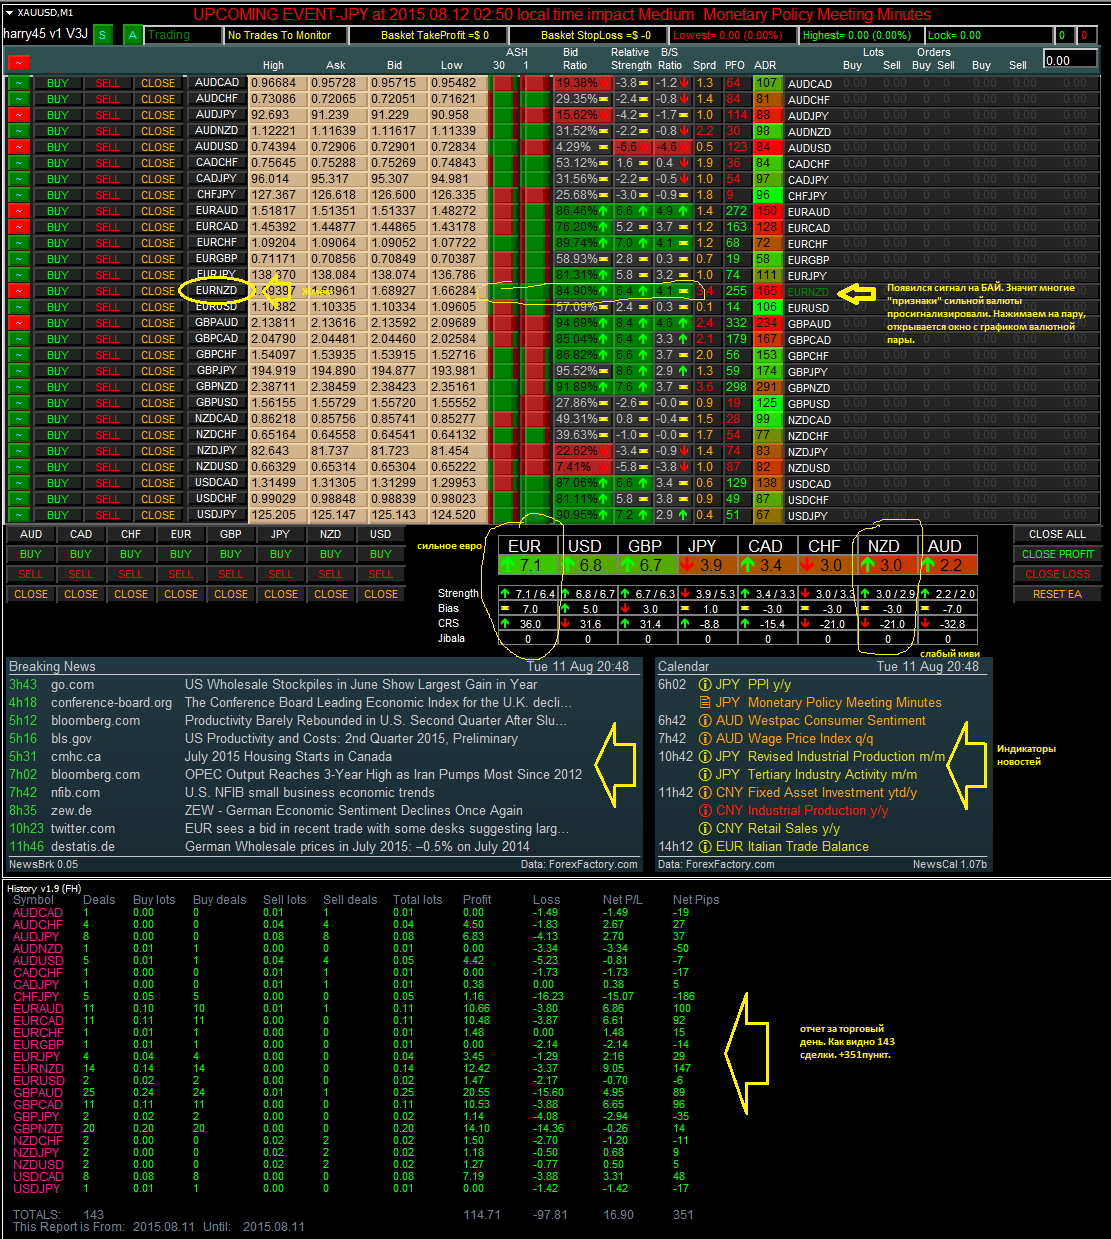The width and height of the screenshot is (1111, 1239).
Task: Click CLOSE under the CHF basket column
Action: coord(131,594)
